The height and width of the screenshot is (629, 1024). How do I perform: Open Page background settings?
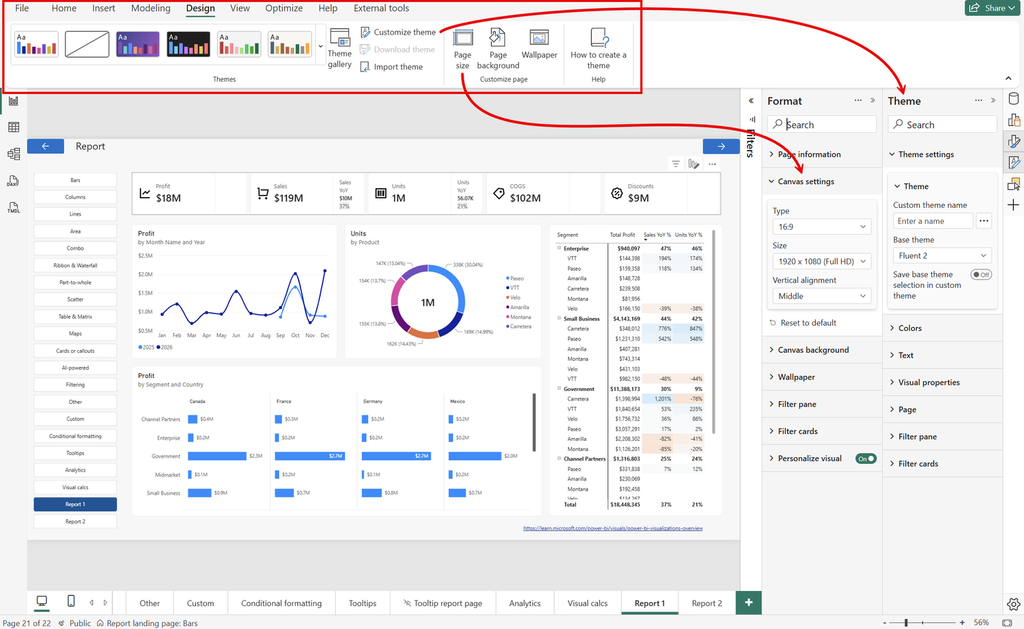[x=498, y=48]
